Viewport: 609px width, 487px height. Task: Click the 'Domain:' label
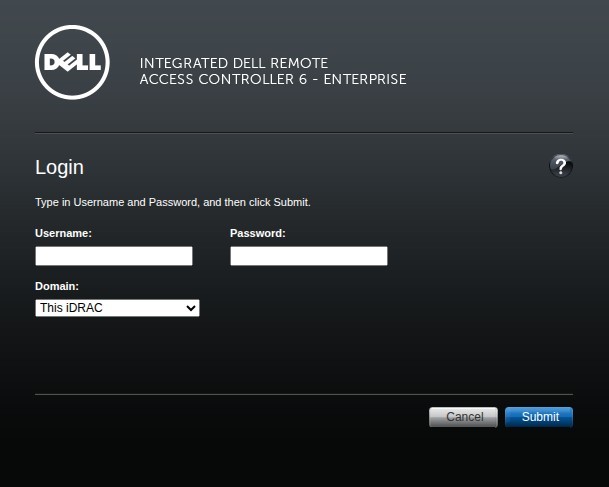pyautogui.click(x=57, y=286)
